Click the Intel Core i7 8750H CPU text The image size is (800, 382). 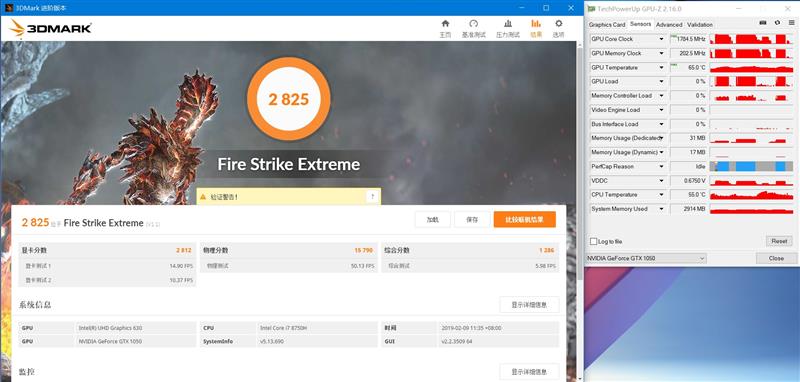(x=284, y=328)
